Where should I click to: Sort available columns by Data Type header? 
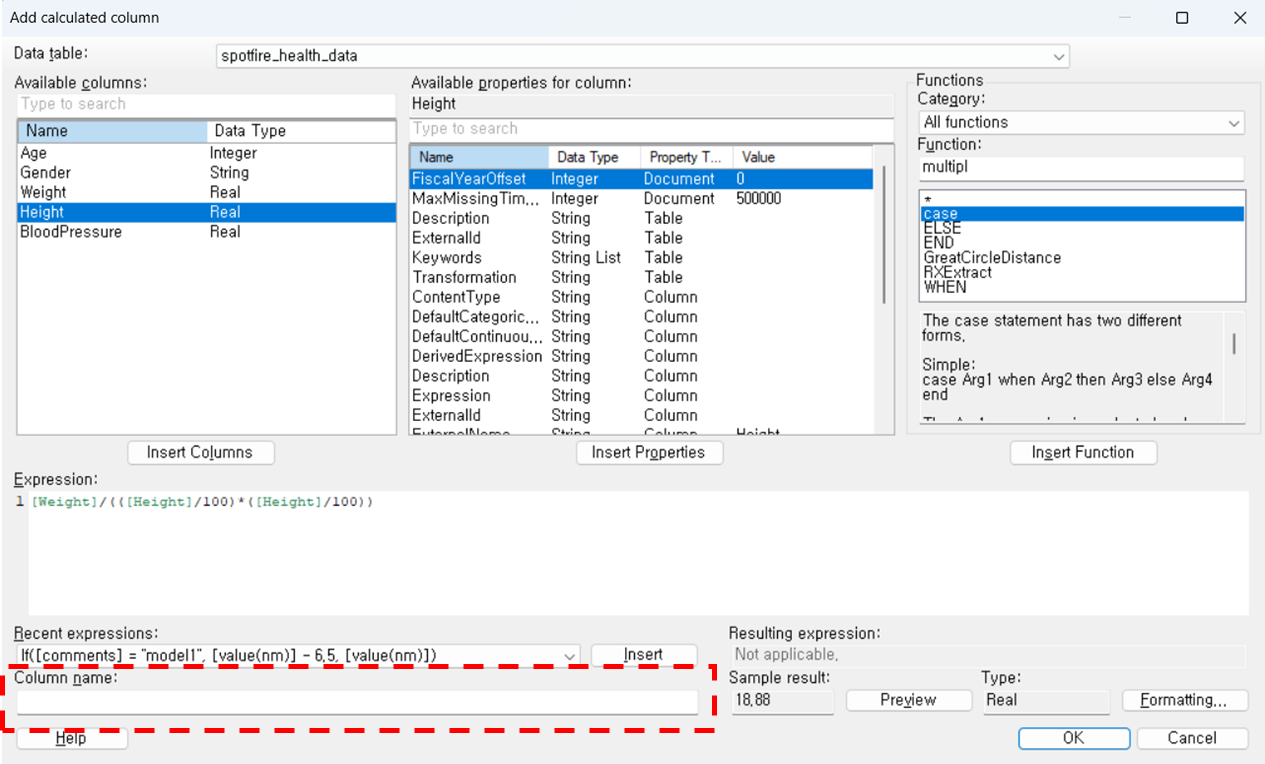coord(301,131)
